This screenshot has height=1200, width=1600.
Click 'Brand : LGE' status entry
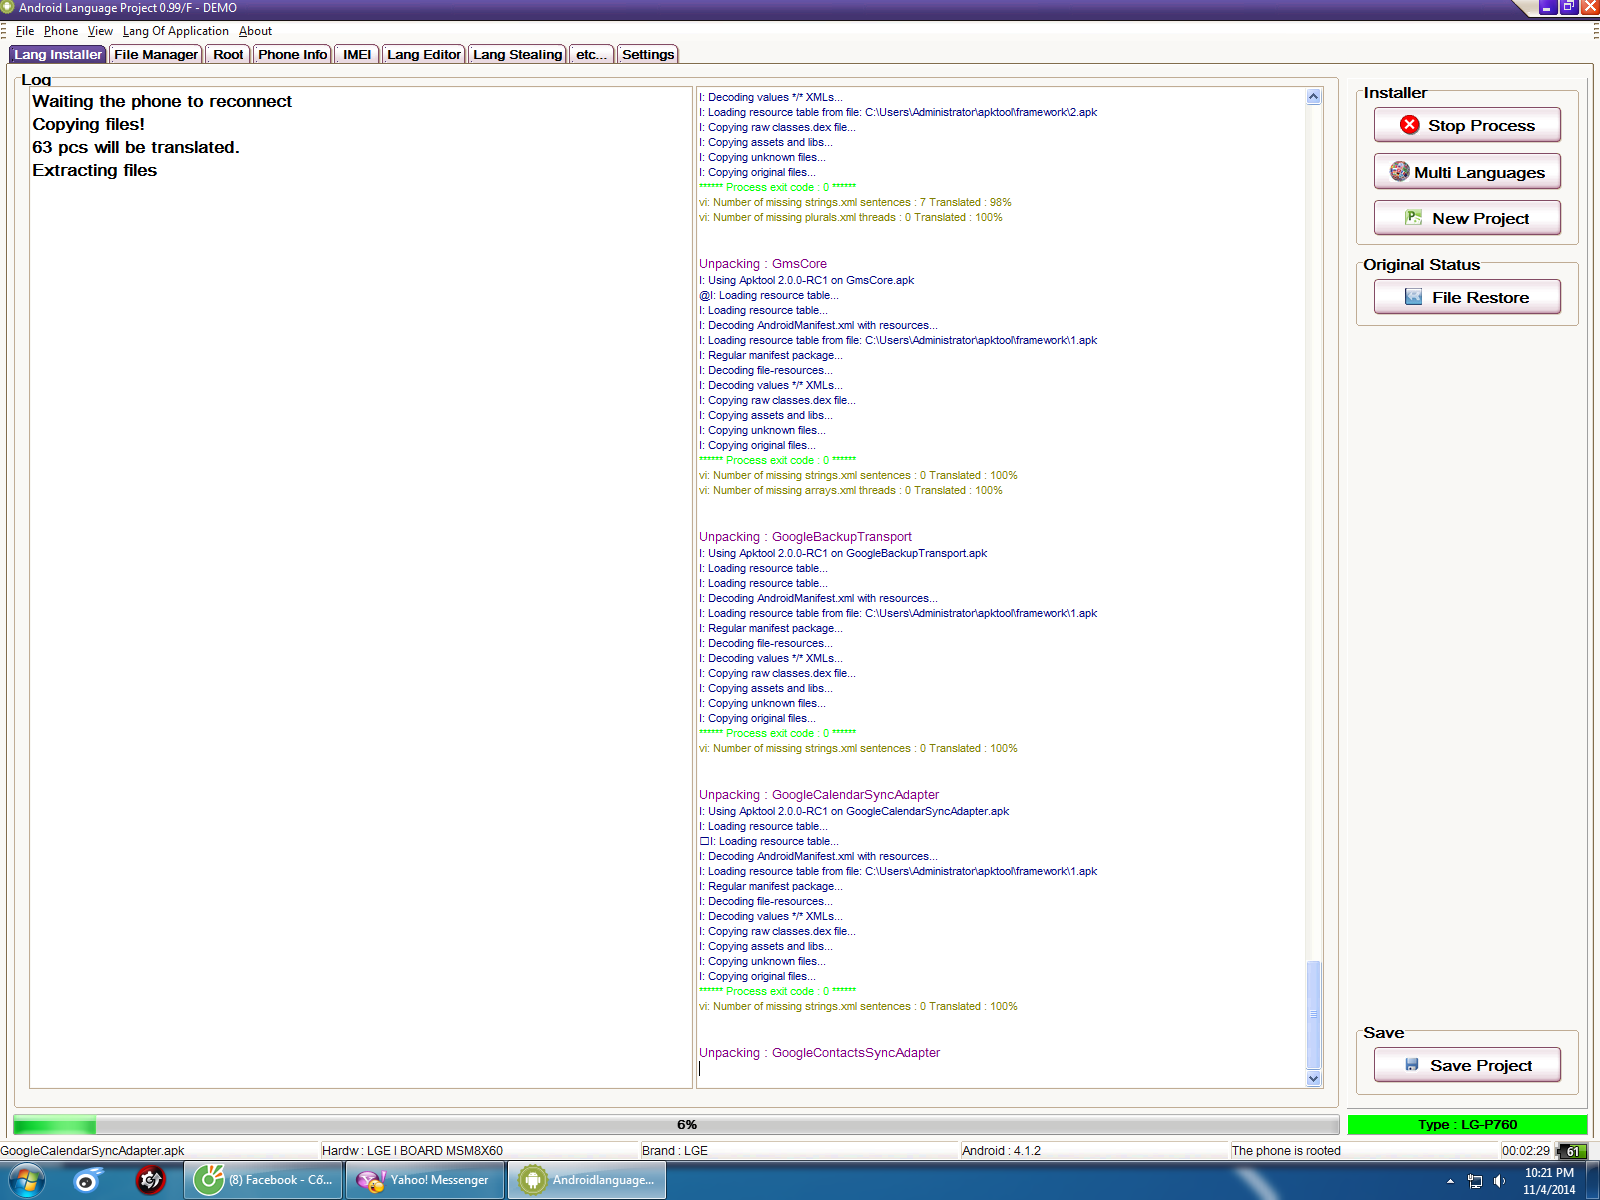click(x=675, y=1151)
